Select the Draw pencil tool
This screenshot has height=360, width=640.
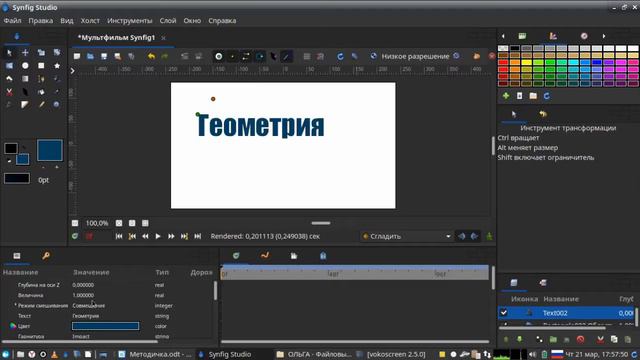[x=41, y=104]
